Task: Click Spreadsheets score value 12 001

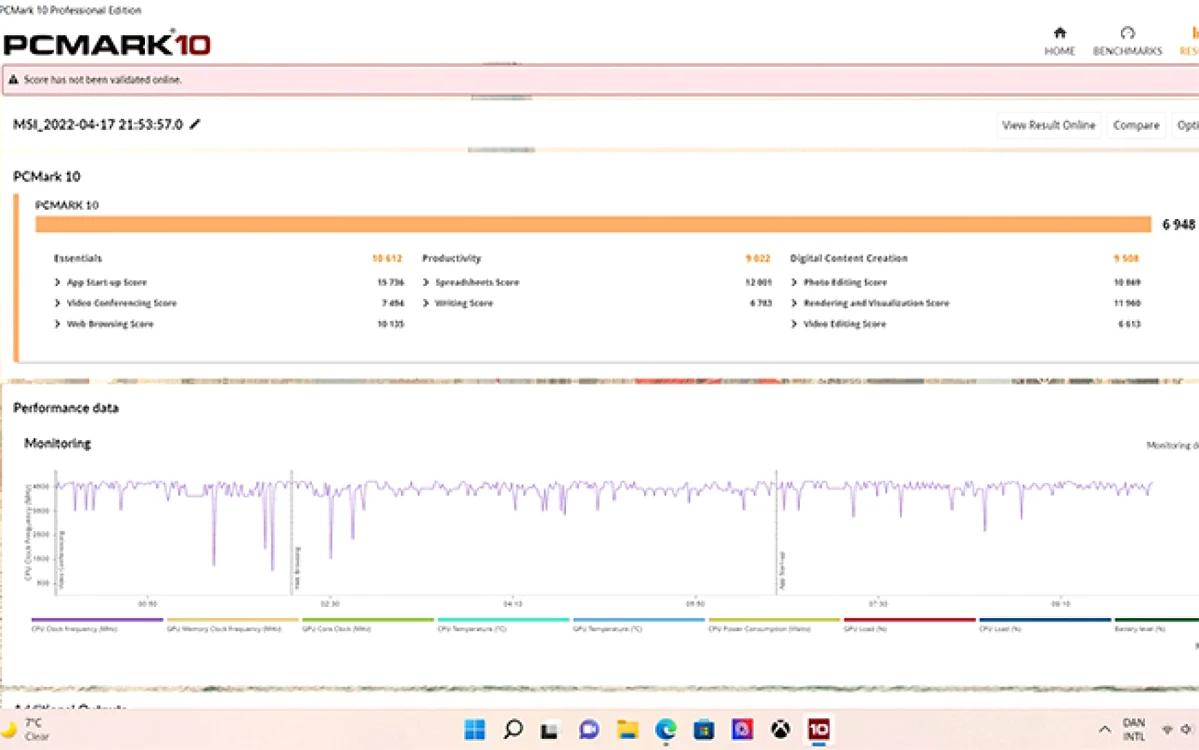Action: point(759,282)
